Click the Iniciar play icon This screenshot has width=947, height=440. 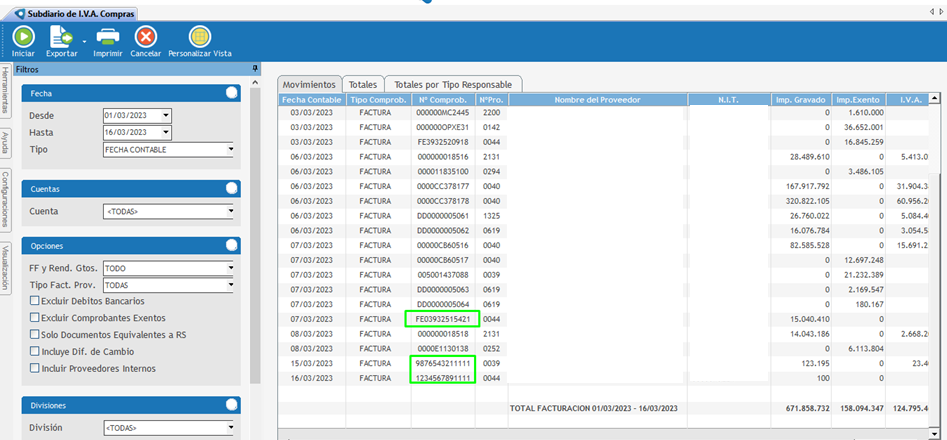23,37
